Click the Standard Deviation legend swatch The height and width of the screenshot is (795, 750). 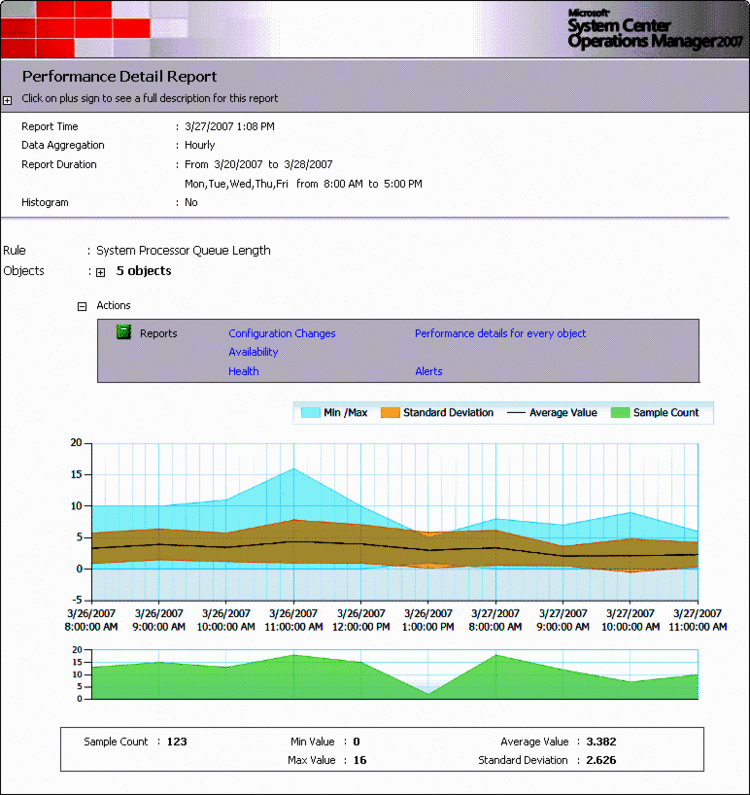click(390, 412)
